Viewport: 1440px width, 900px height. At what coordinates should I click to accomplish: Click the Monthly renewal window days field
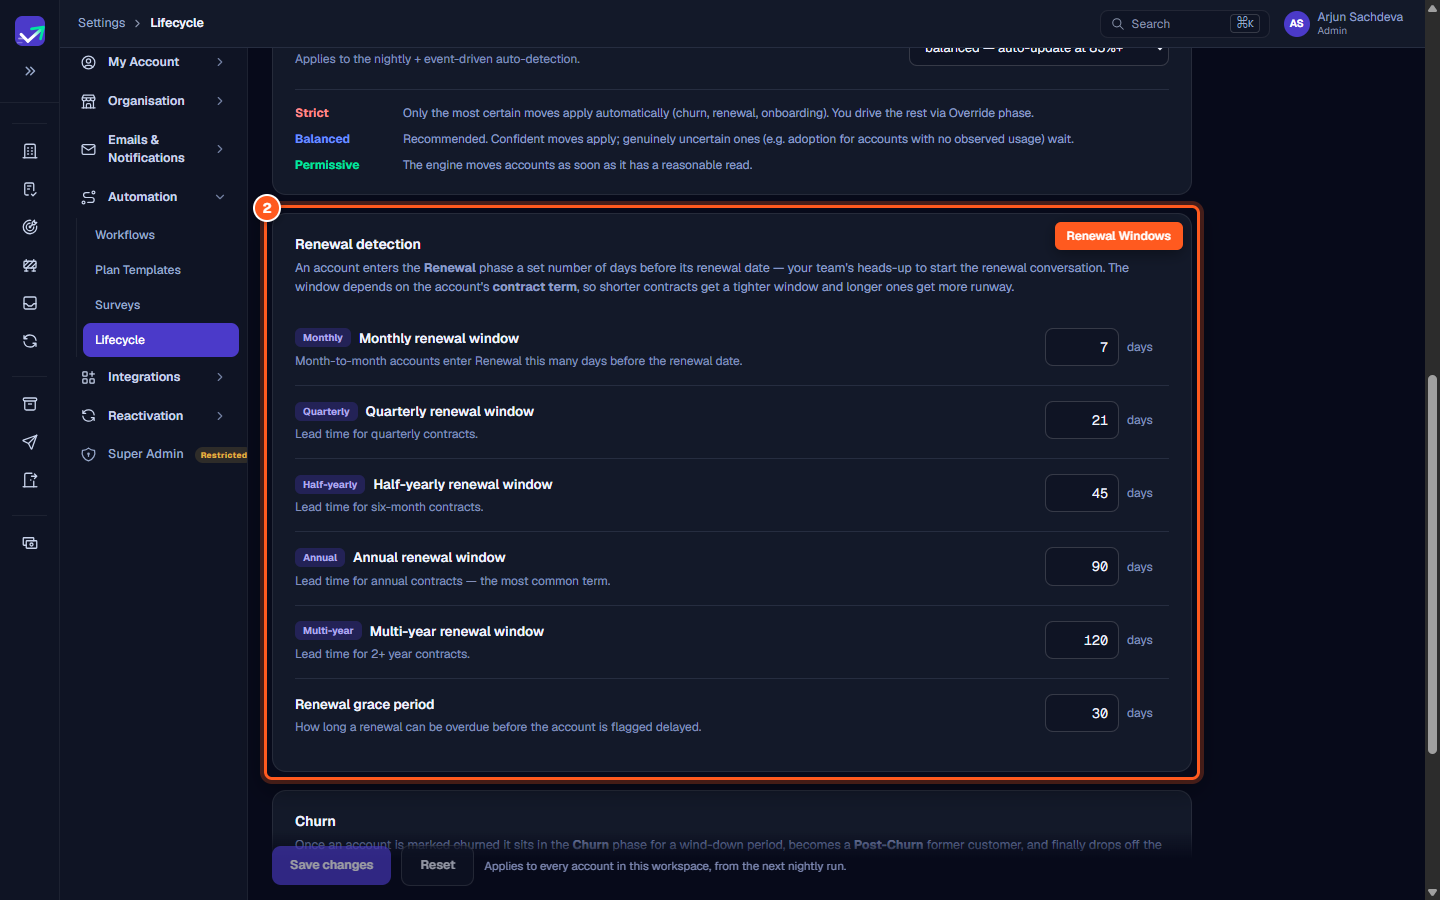tap(1082, 347)
